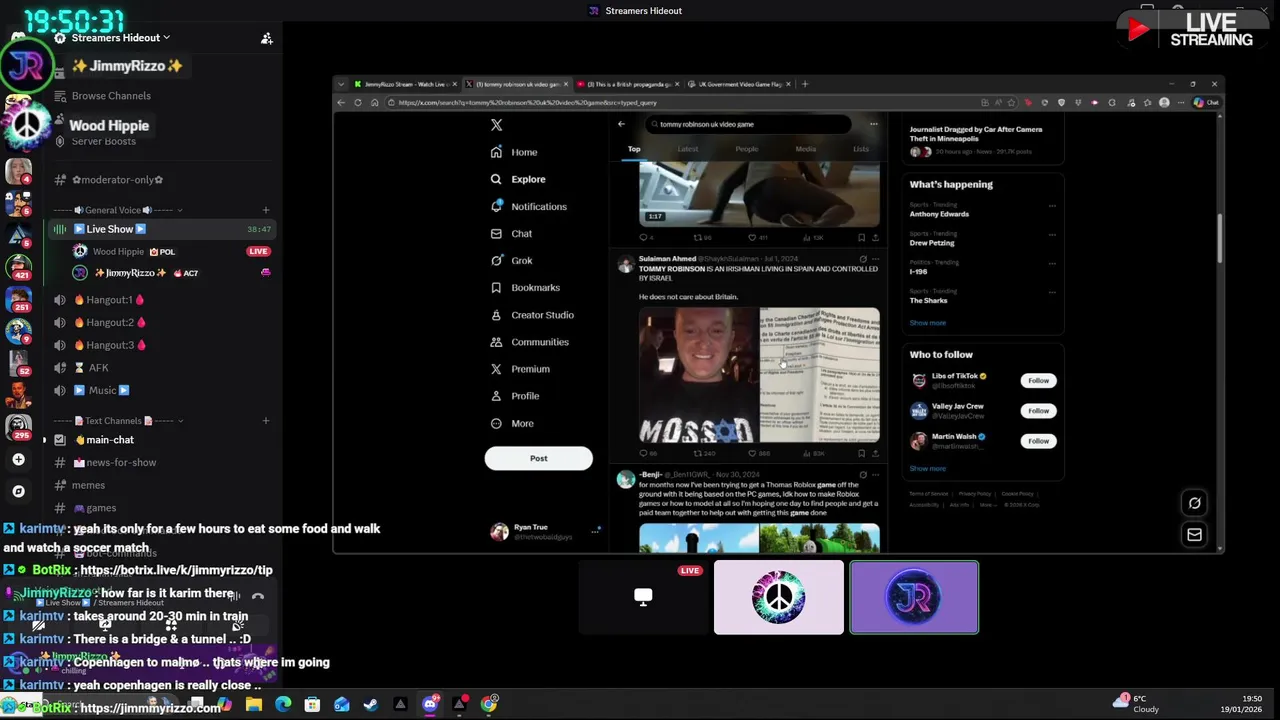Select the live screen share tile
This screenshot has height=720, width=1280.
(x=643, y=597)
